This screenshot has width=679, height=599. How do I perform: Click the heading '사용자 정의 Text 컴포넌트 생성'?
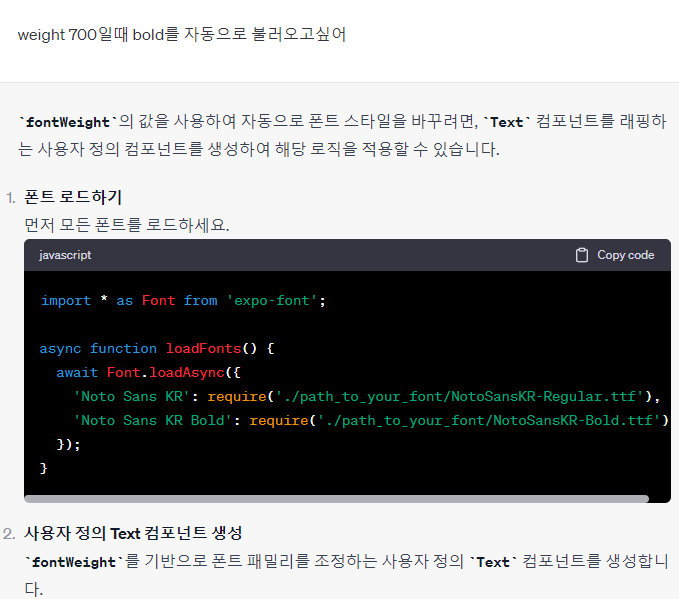coord(133,533)
